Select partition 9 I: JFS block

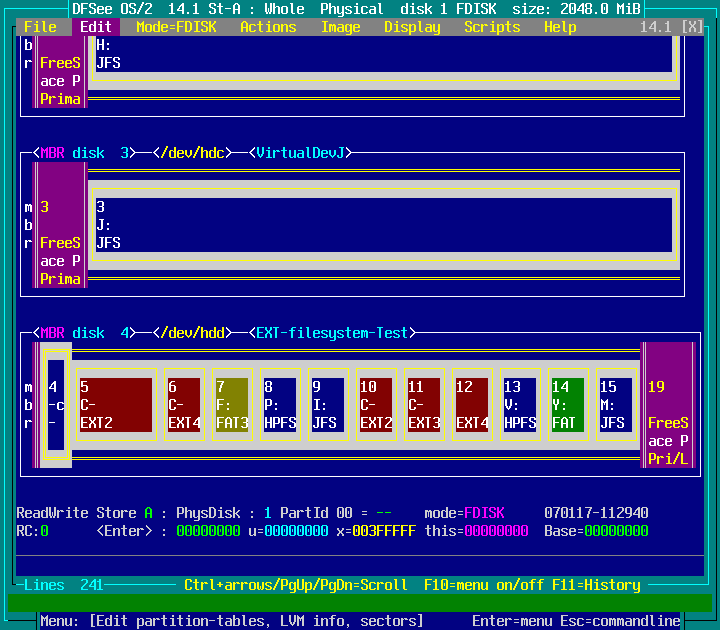tap(328, 405)
